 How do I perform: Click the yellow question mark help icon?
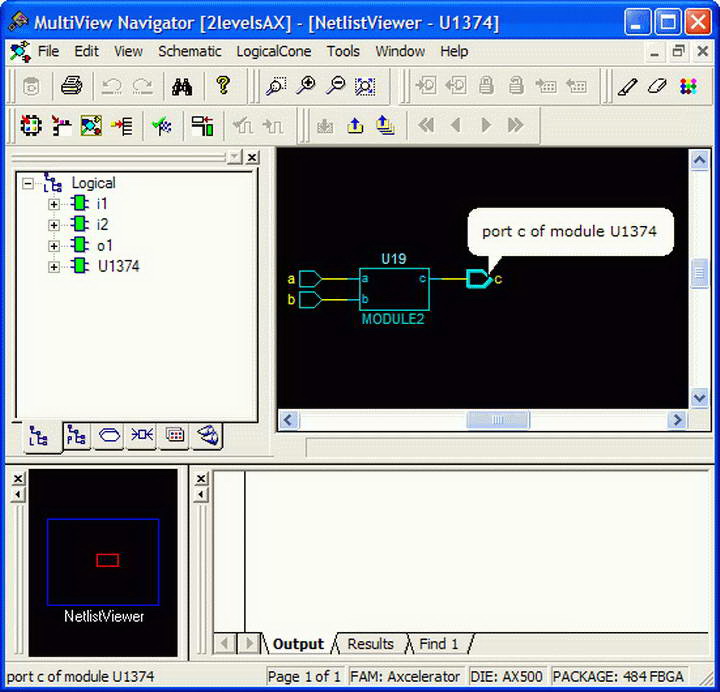tap(223, 87)
